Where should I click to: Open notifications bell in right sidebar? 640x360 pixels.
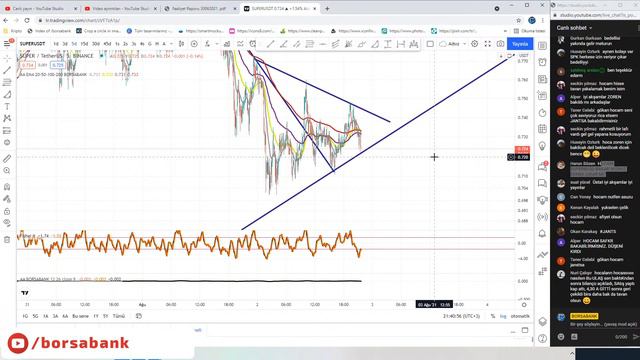pyautogui.click(x=542, y=233)
